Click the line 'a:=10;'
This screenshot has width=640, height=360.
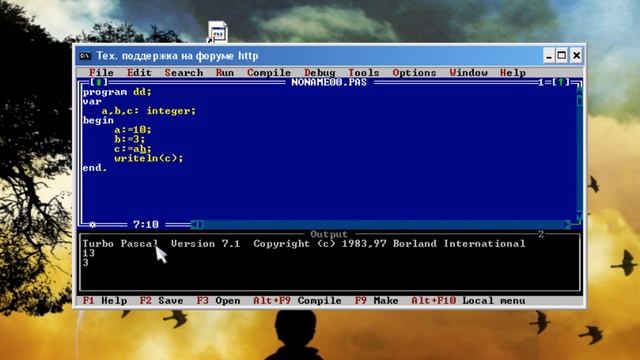pos(133,130)
